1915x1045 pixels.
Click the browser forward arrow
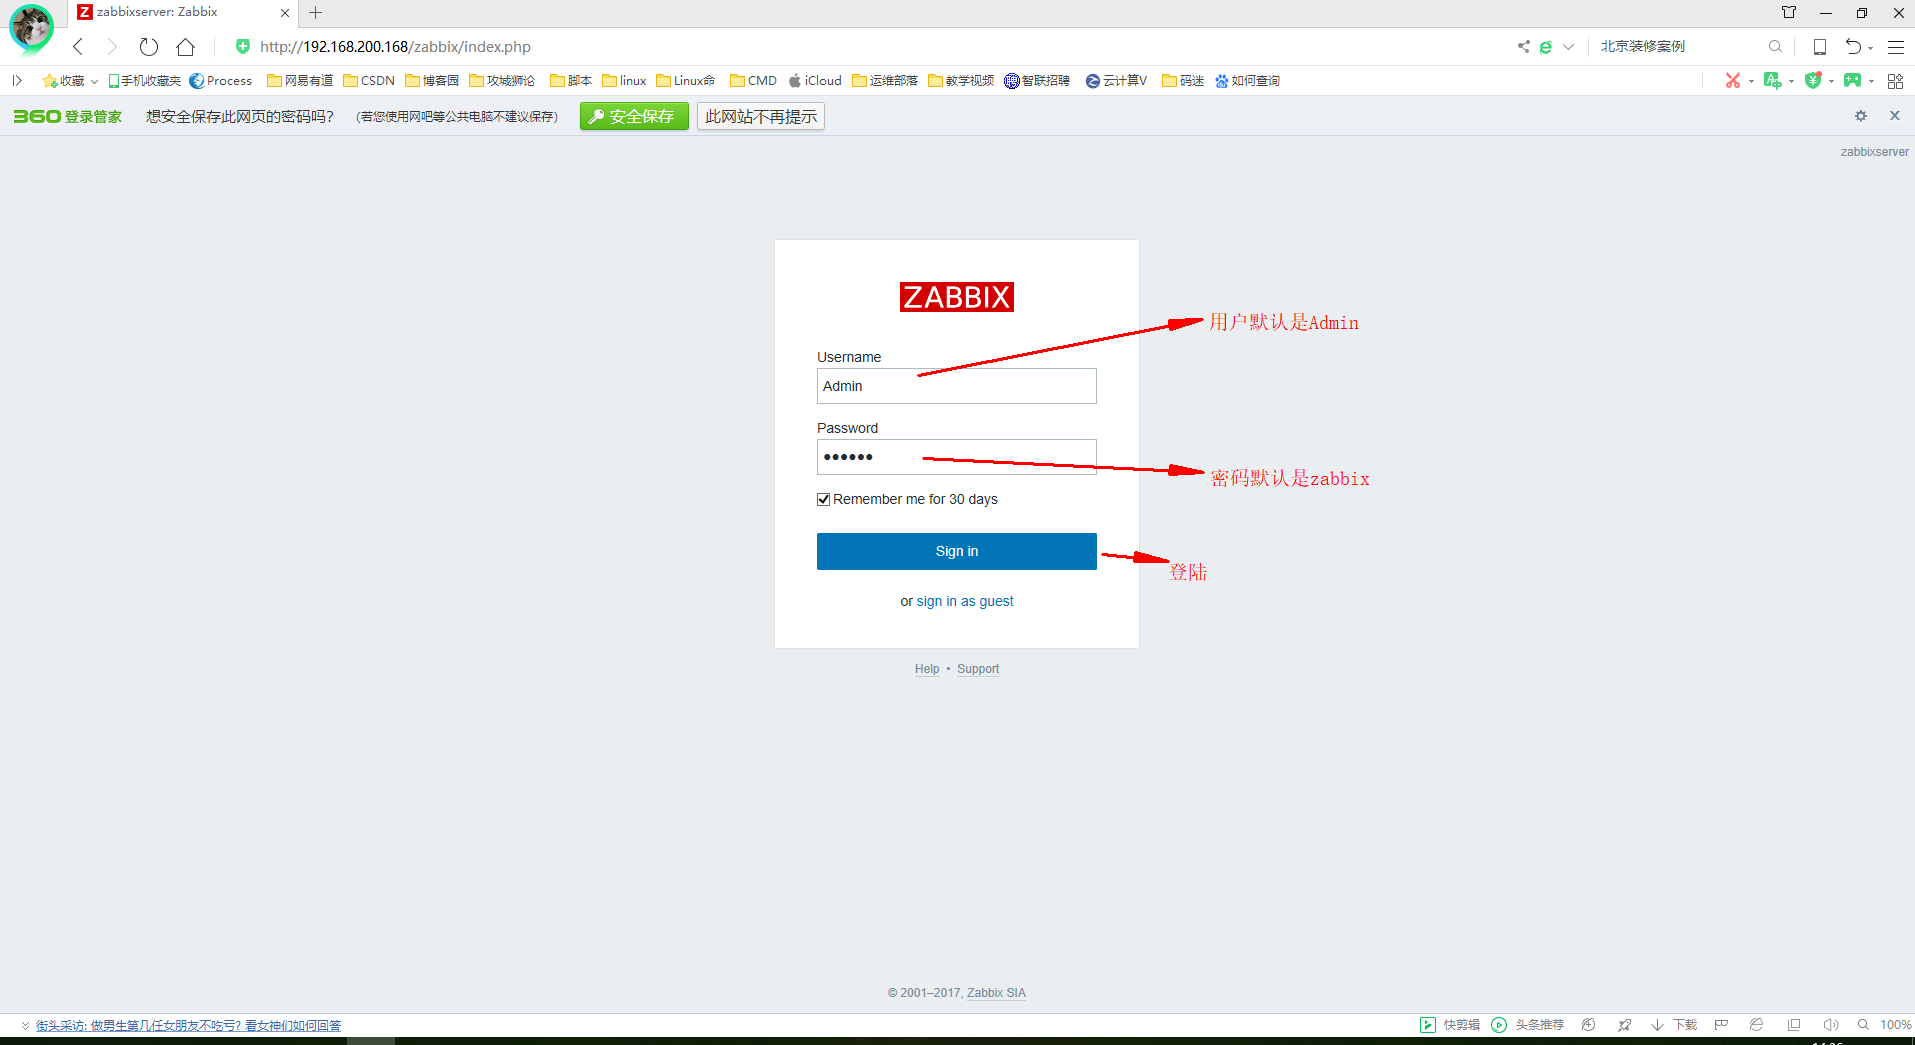pos(112,47)
